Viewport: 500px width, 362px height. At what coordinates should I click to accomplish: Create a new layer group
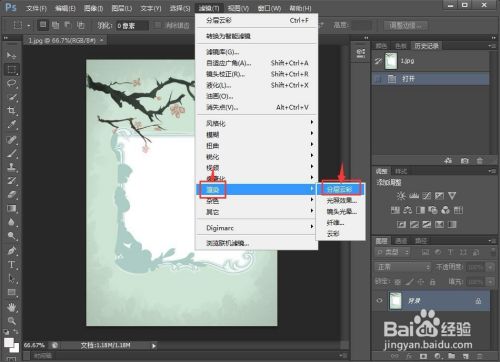(x=451, y=356)
